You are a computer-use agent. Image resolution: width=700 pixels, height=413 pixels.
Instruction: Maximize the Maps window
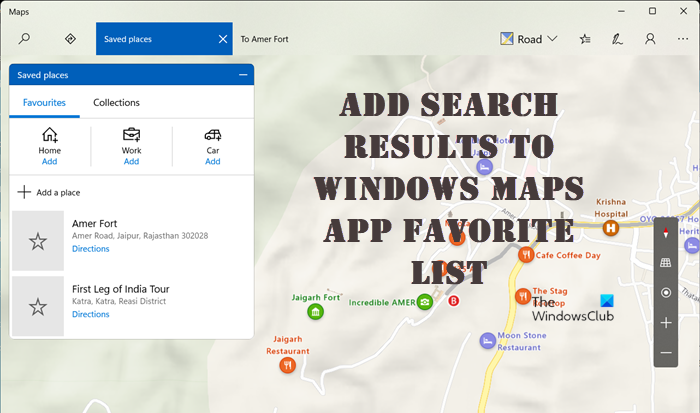(x=652, y=11)
